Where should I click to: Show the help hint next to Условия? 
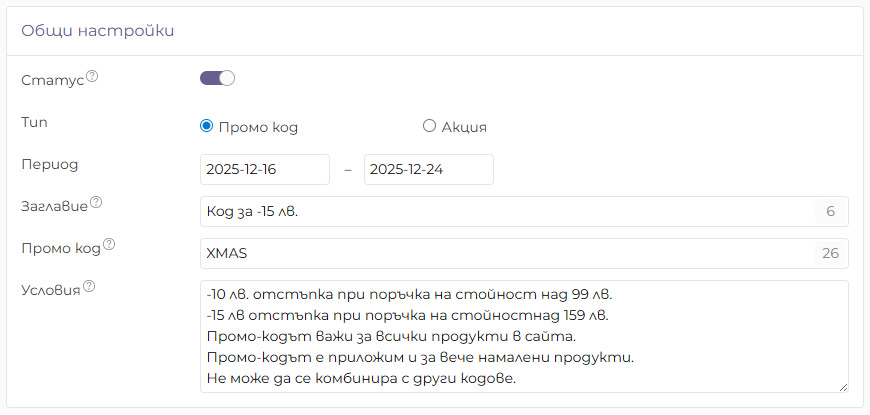pos(89,287)
